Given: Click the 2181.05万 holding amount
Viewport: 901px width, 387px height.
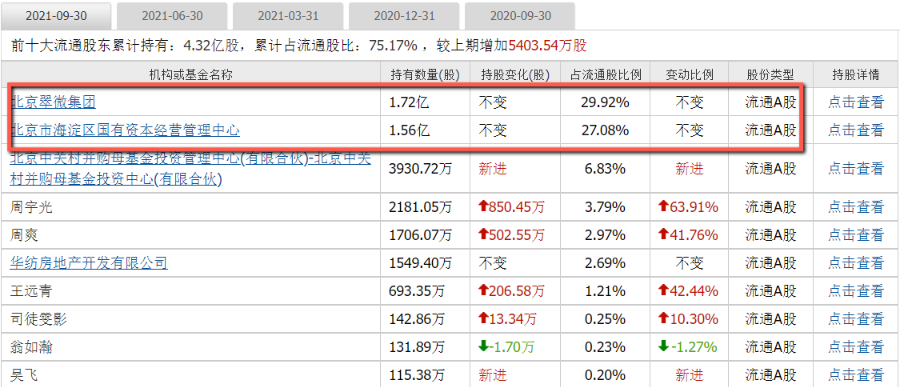Looking at the screenshot, I should click(421, 207).
